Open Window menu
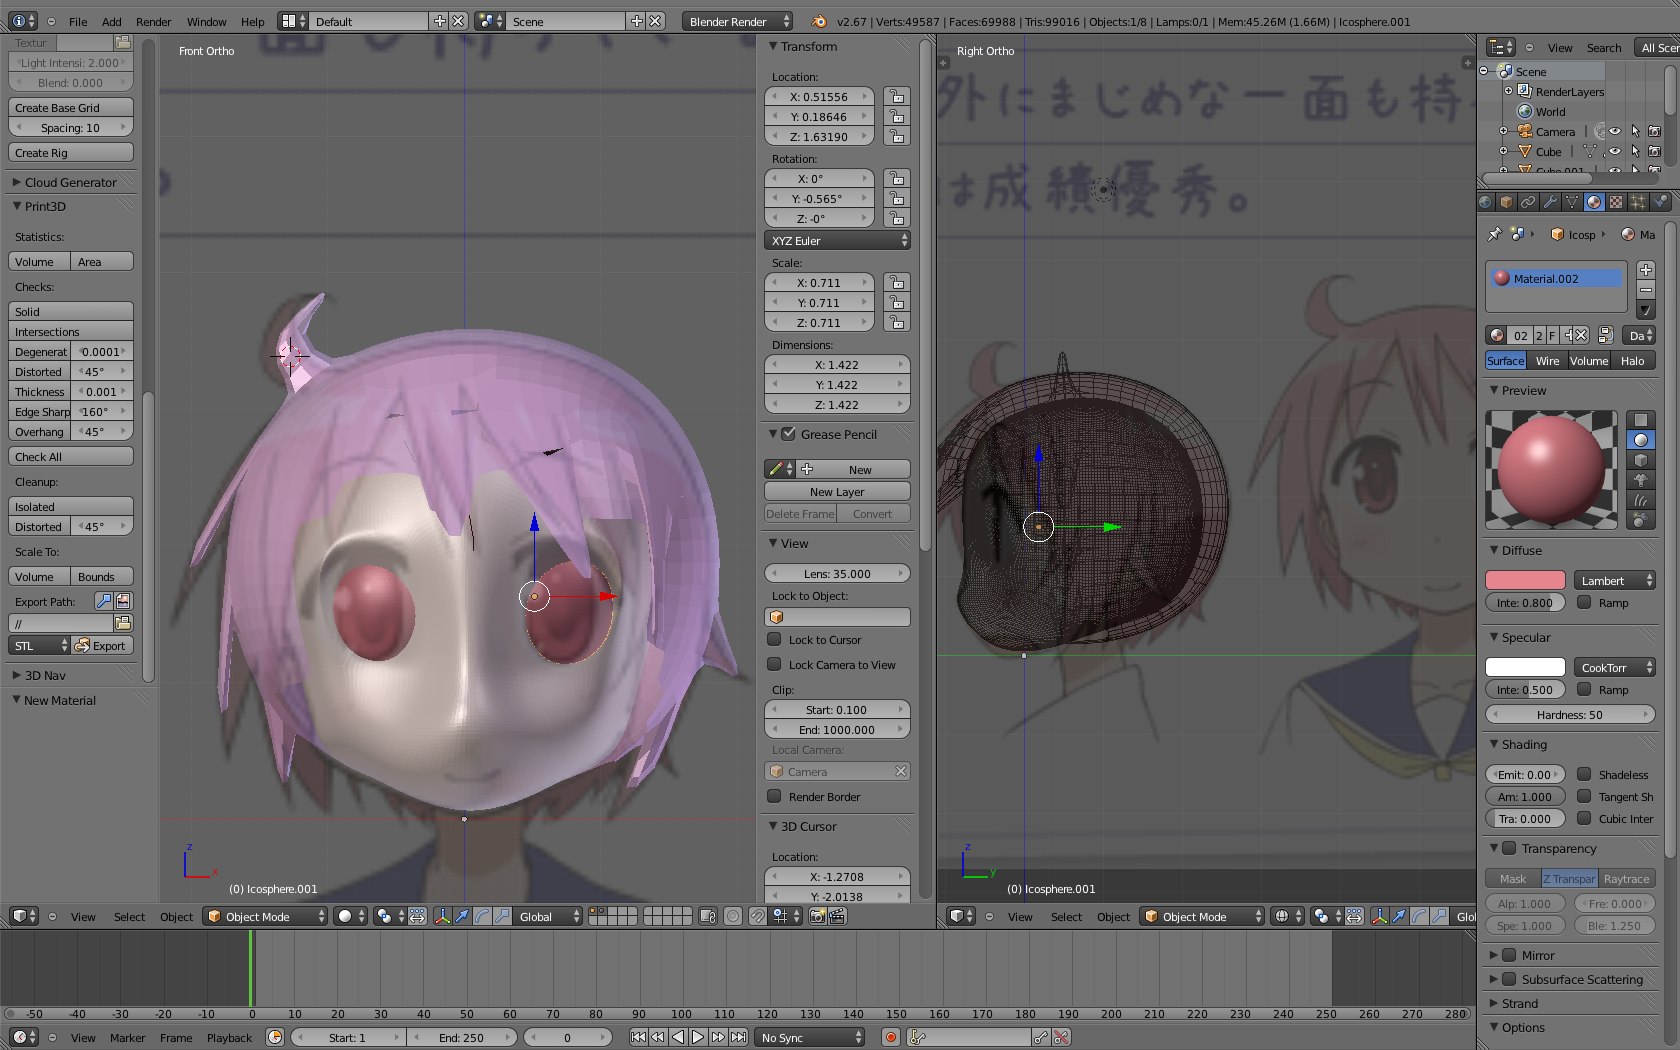 click(206, 21)
